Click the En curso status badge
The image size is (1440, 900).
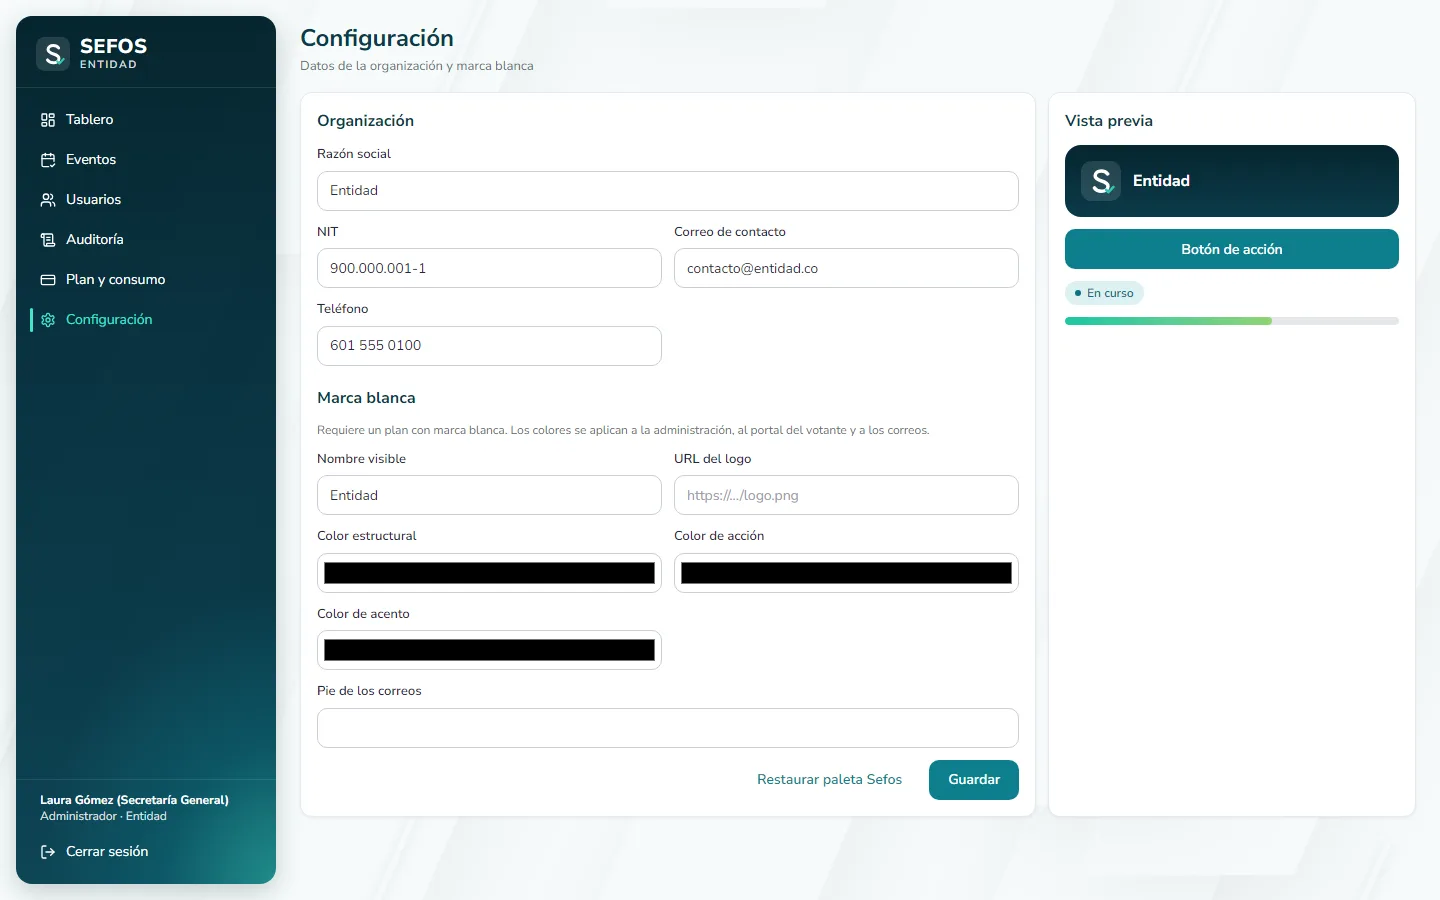(x=1104, y=293)
